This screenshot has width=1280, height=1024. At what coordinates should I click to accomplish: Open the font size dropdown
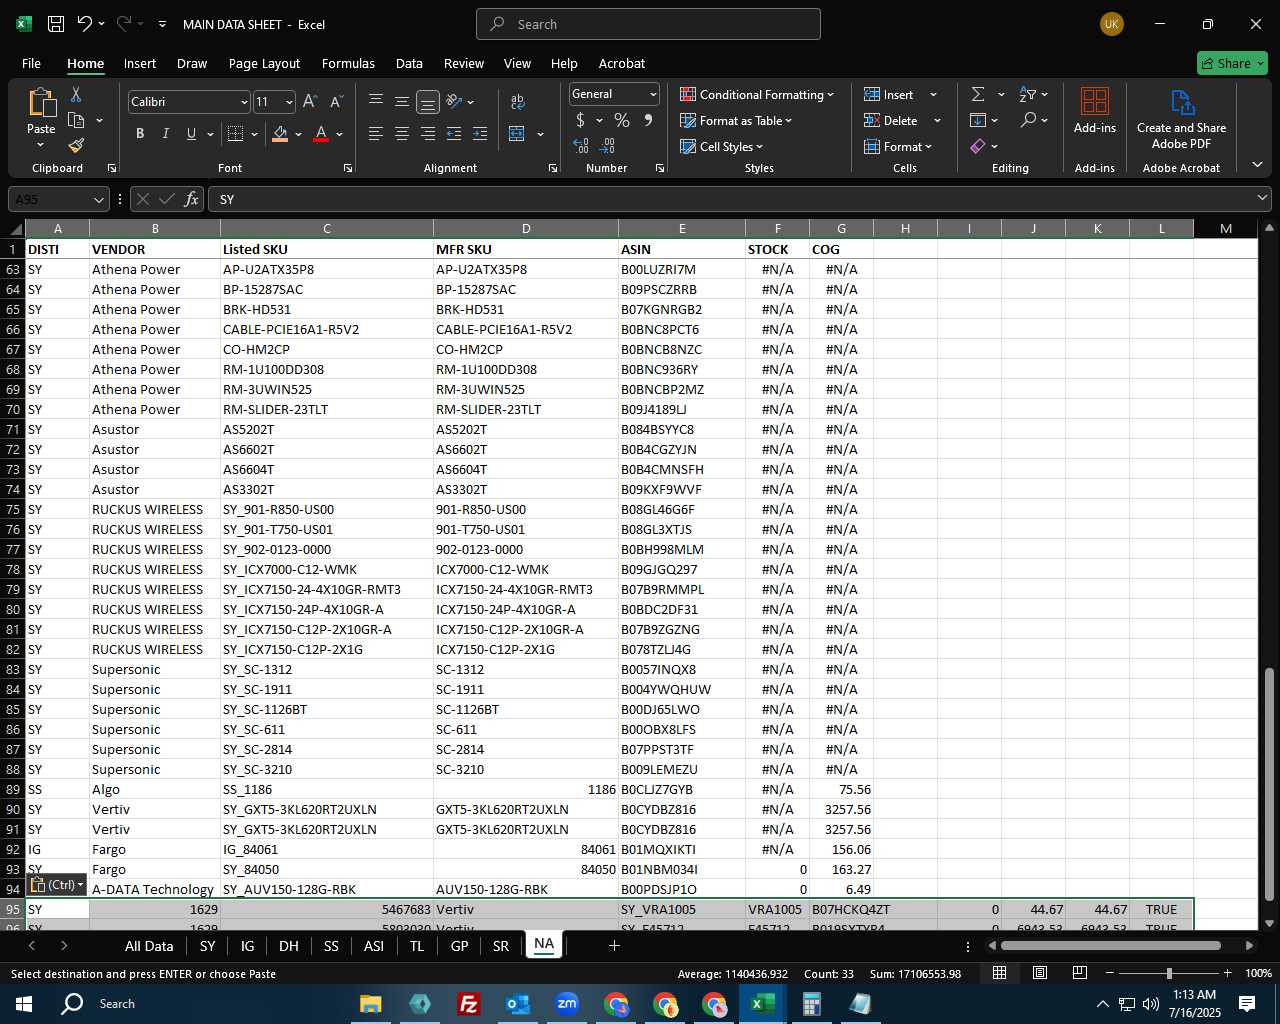289,102
